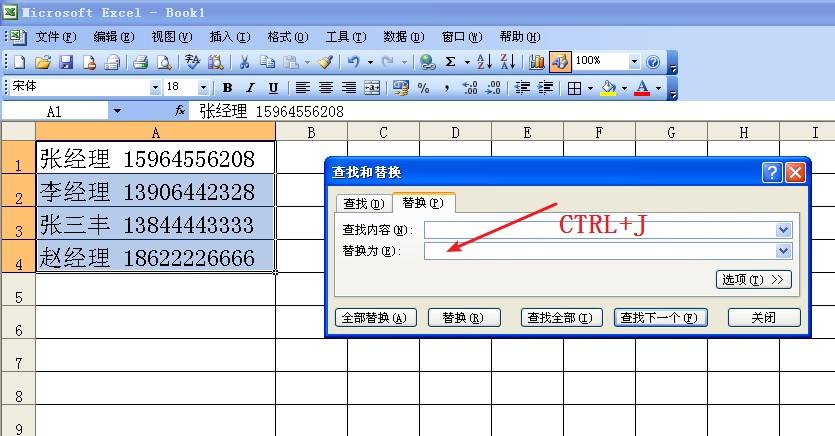Sort ascending A to Z
Viewport: 835px width, 436px height.
pyautogui.click(x=484, y=62)
